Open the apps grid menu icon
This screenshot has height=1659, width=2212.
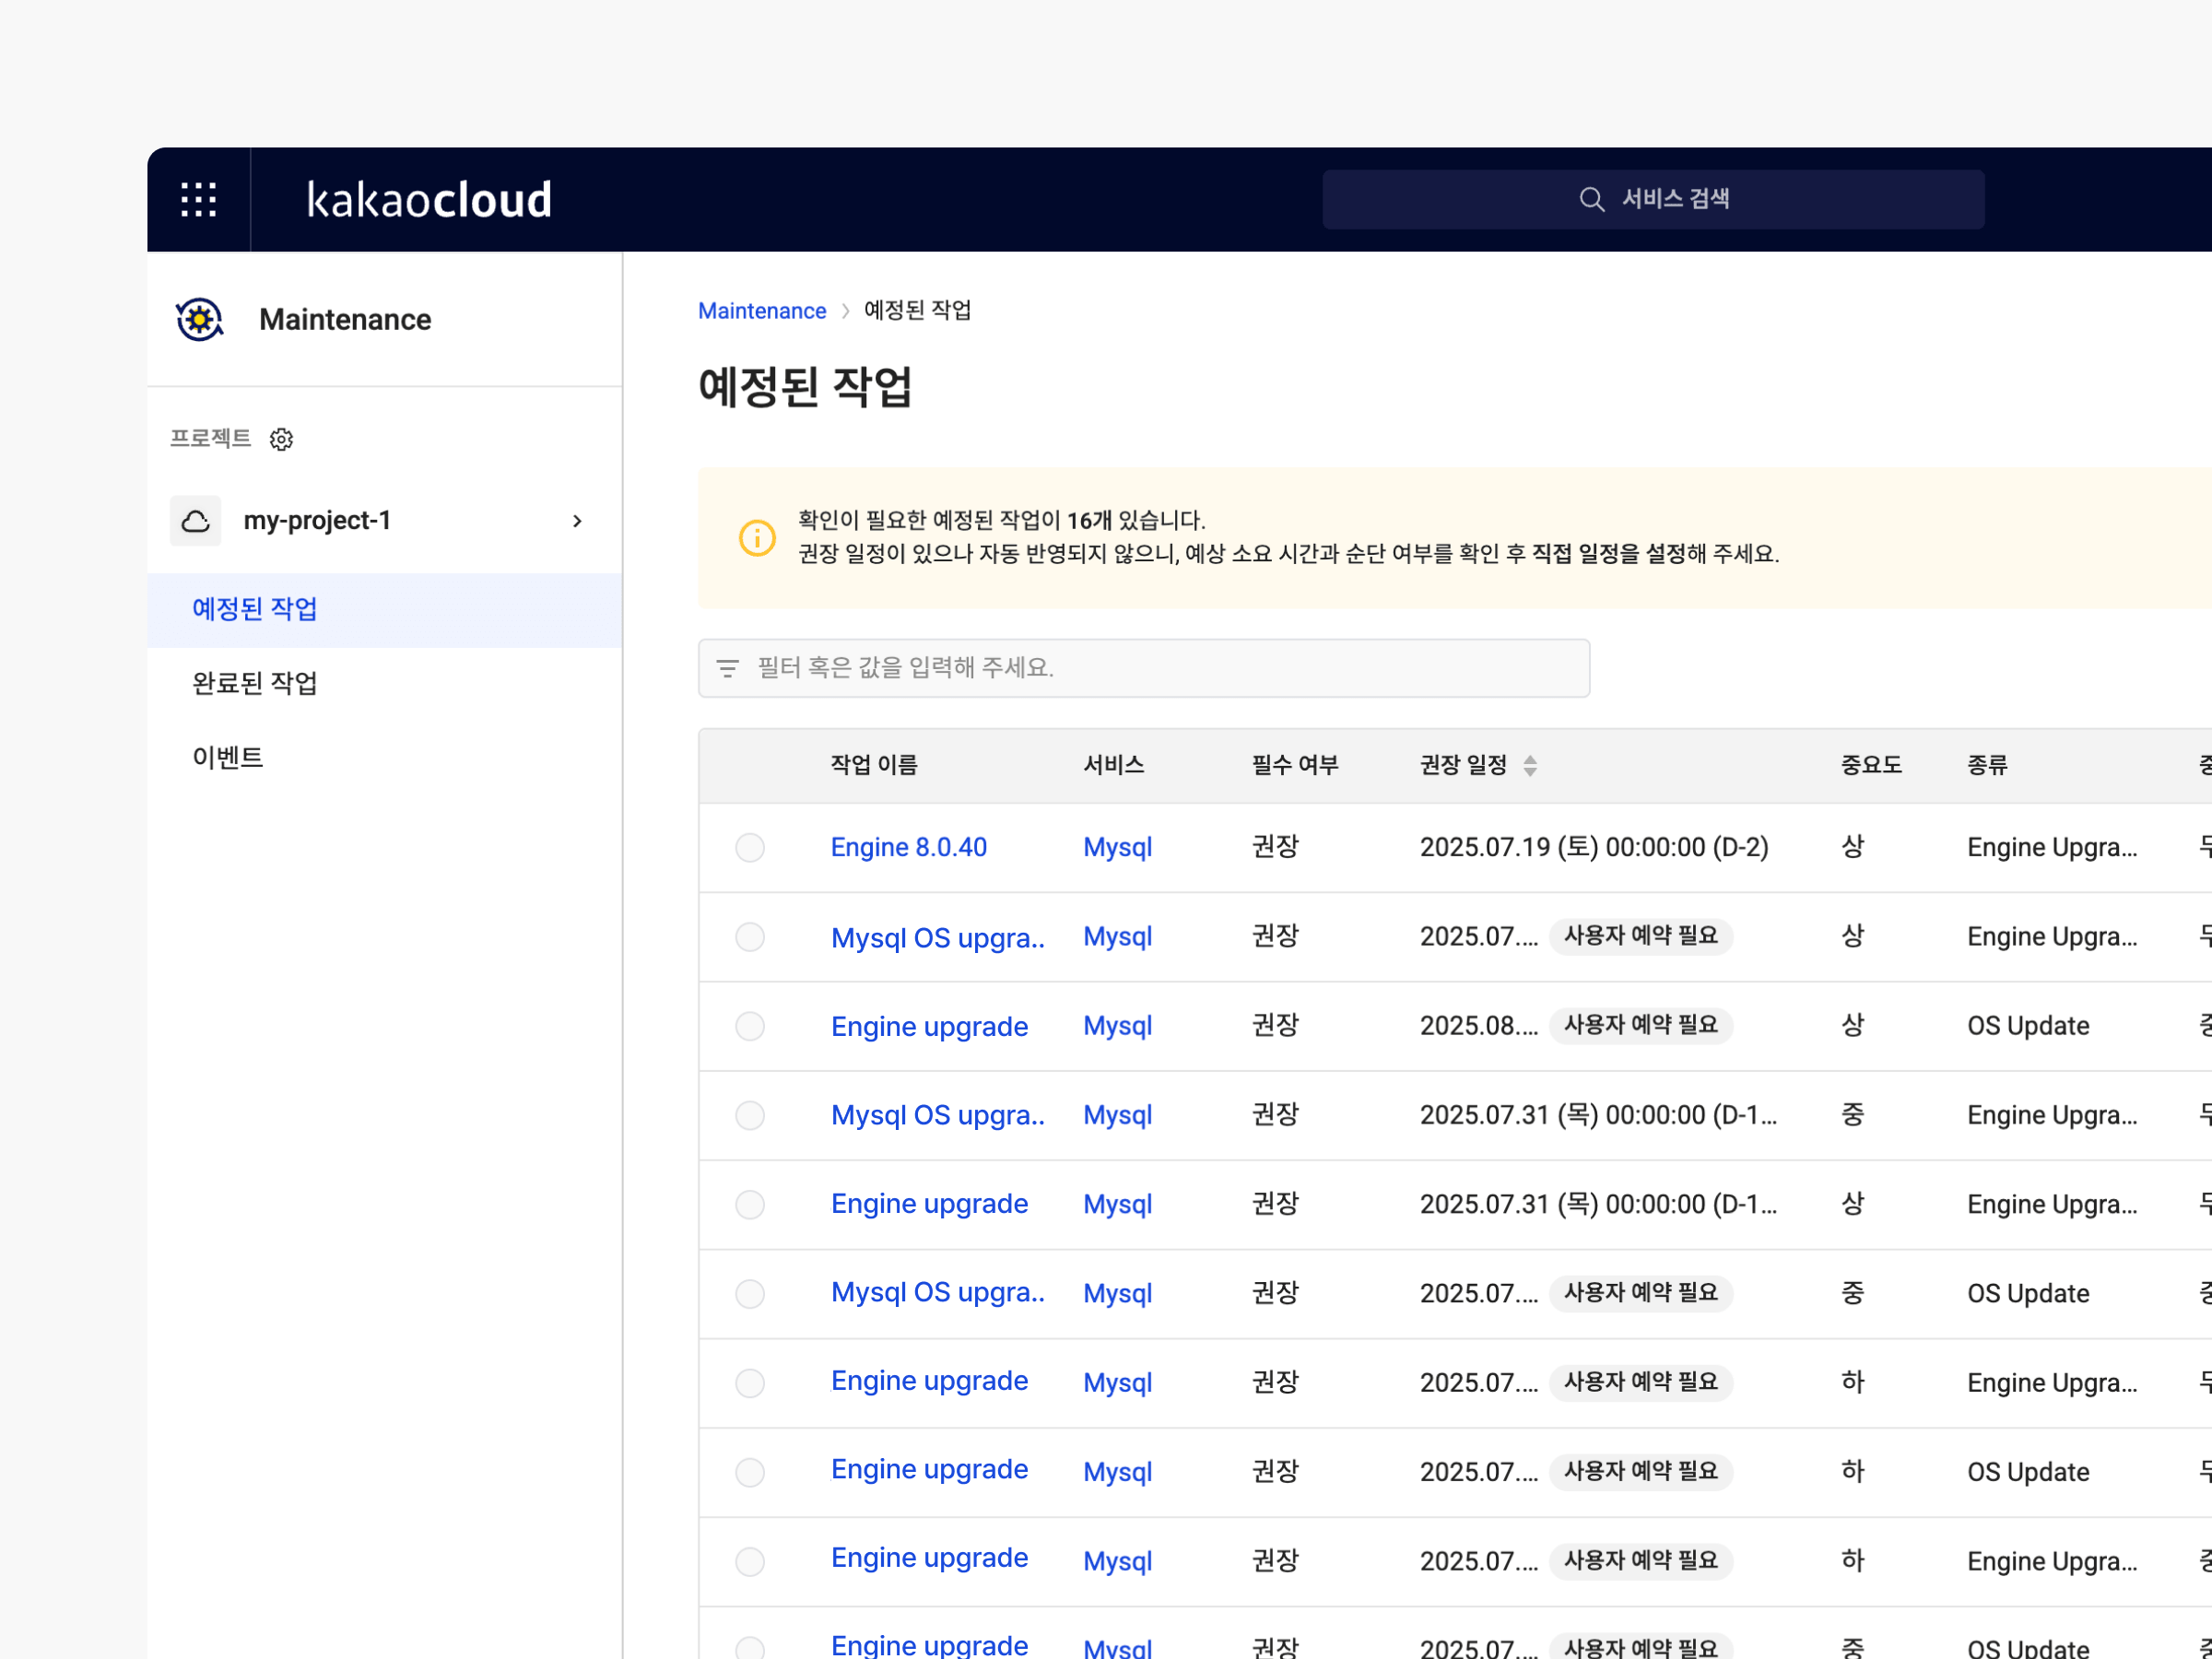pyautogui.click(x=198, y=199)
